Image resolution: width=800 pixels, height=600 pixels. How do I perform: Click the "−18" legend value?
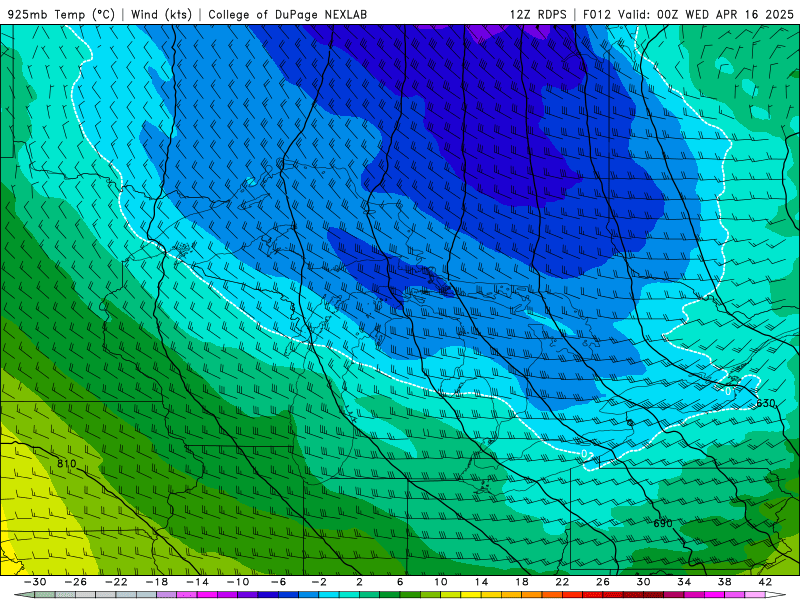click(x=157, y=582)
